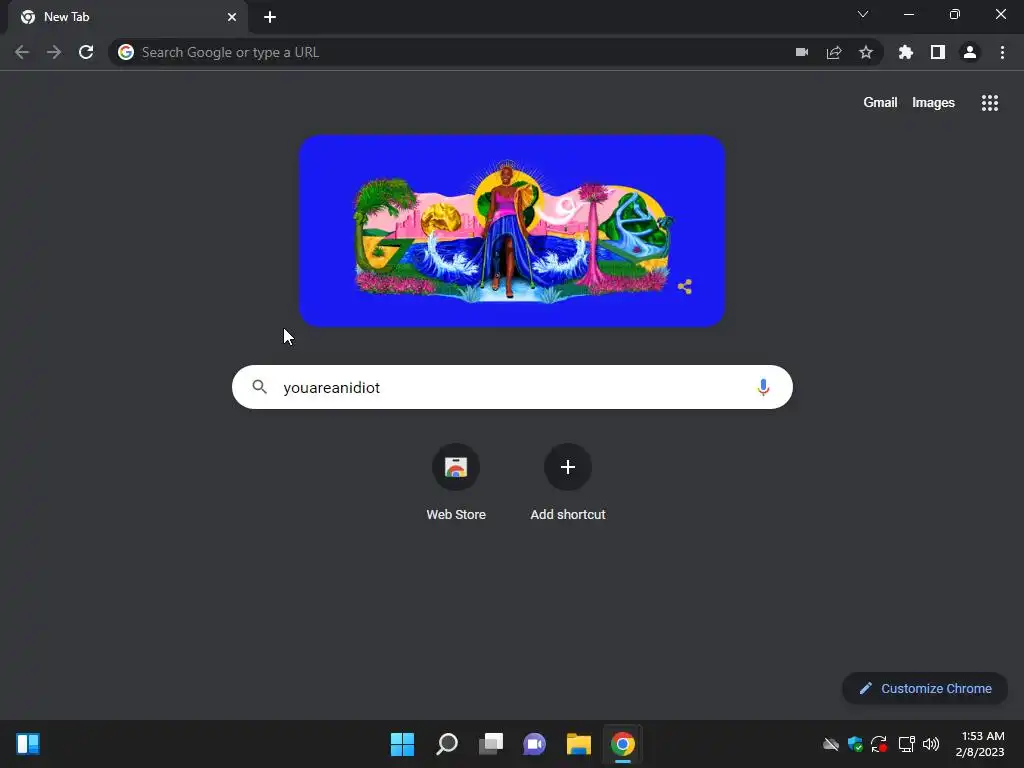Viewport: 1024px width, 768px height.
Task: Share this page icon
Action: [x=834, y=52]
